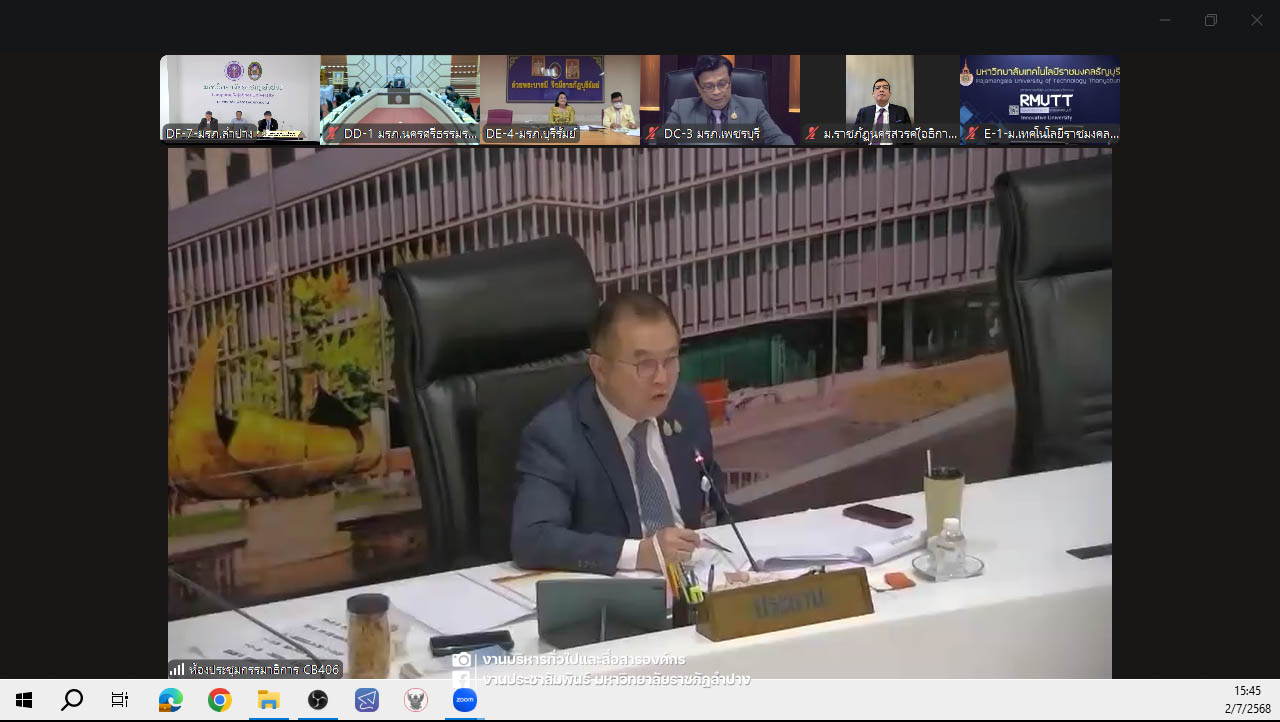The width and height of the screenshot is (1280, 722).
Task: Open Task View on the taskbar
Action: click(120, 700)
